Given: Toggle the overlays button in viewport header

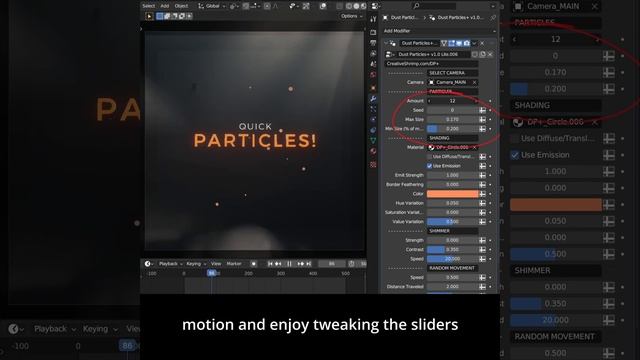Looking at the screenshot, I should pyautogui.click(x=323, y=6).
